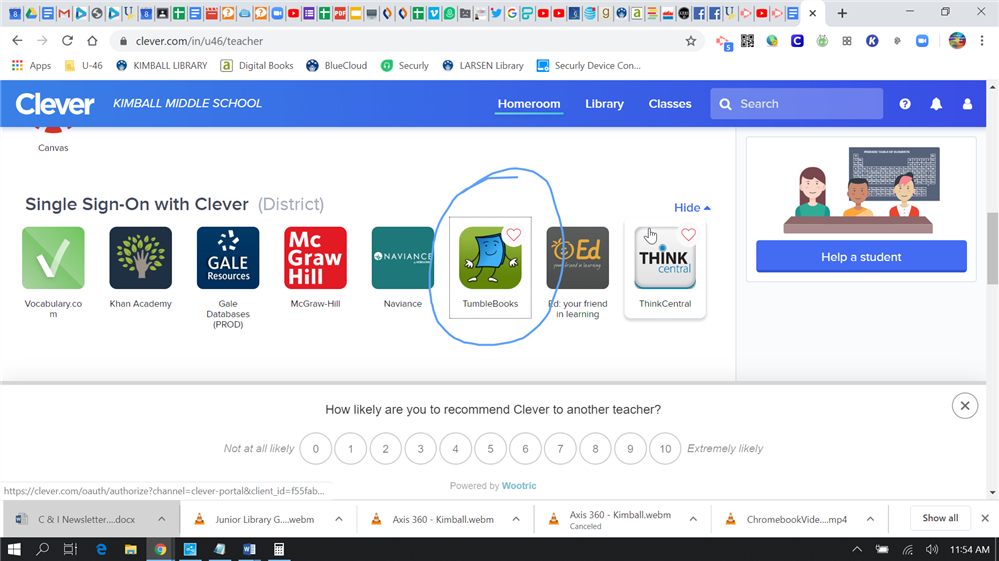Dismiss the Clever survey panel
Image resolution: width=999 pixels, height=561 pixels.
pos(965,406)
